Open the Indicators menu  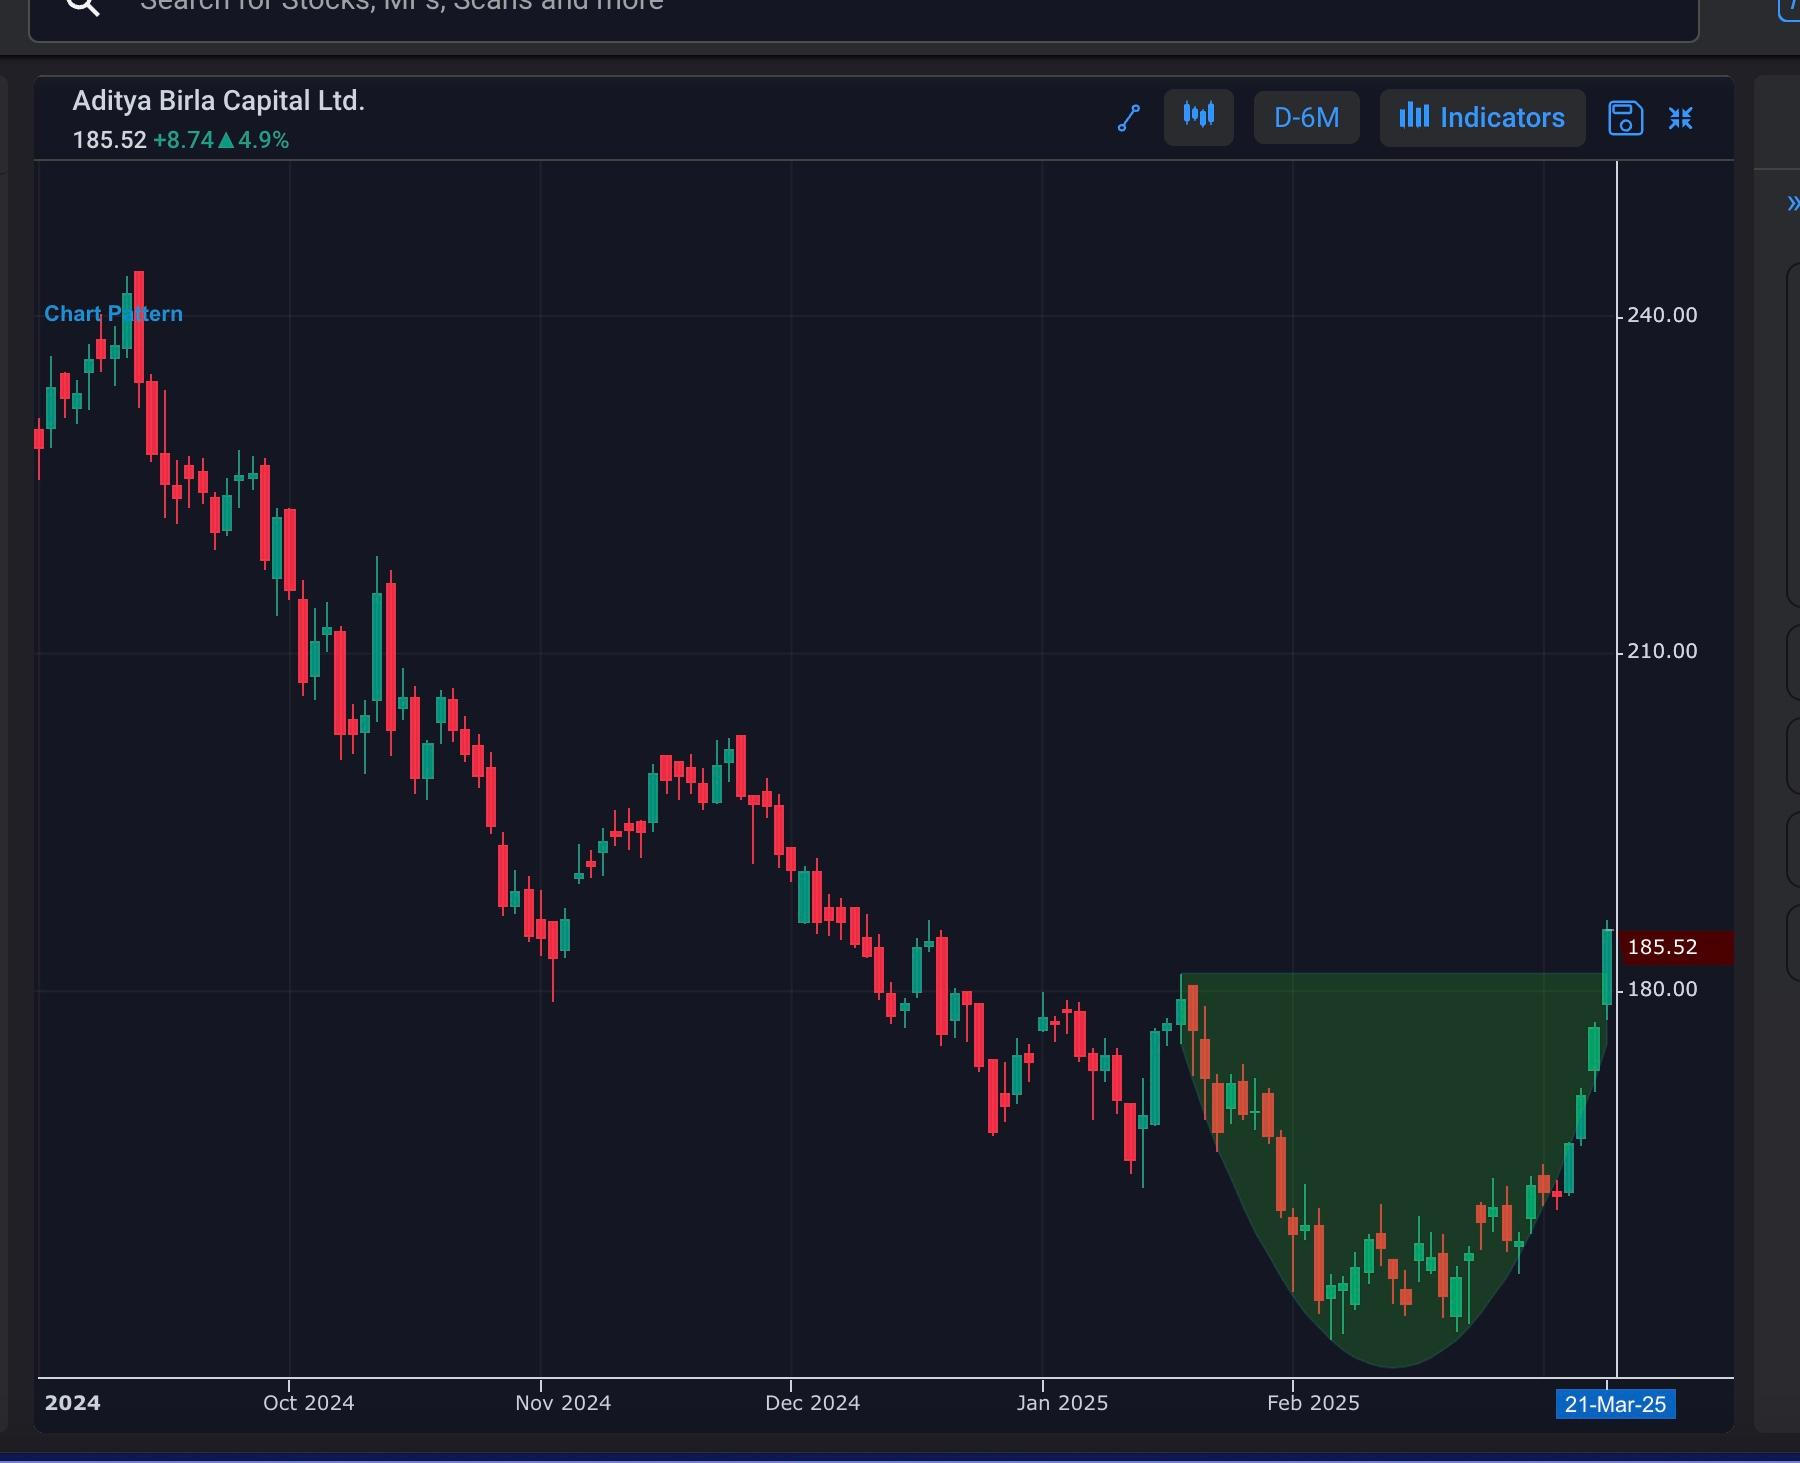point(1482,118)
